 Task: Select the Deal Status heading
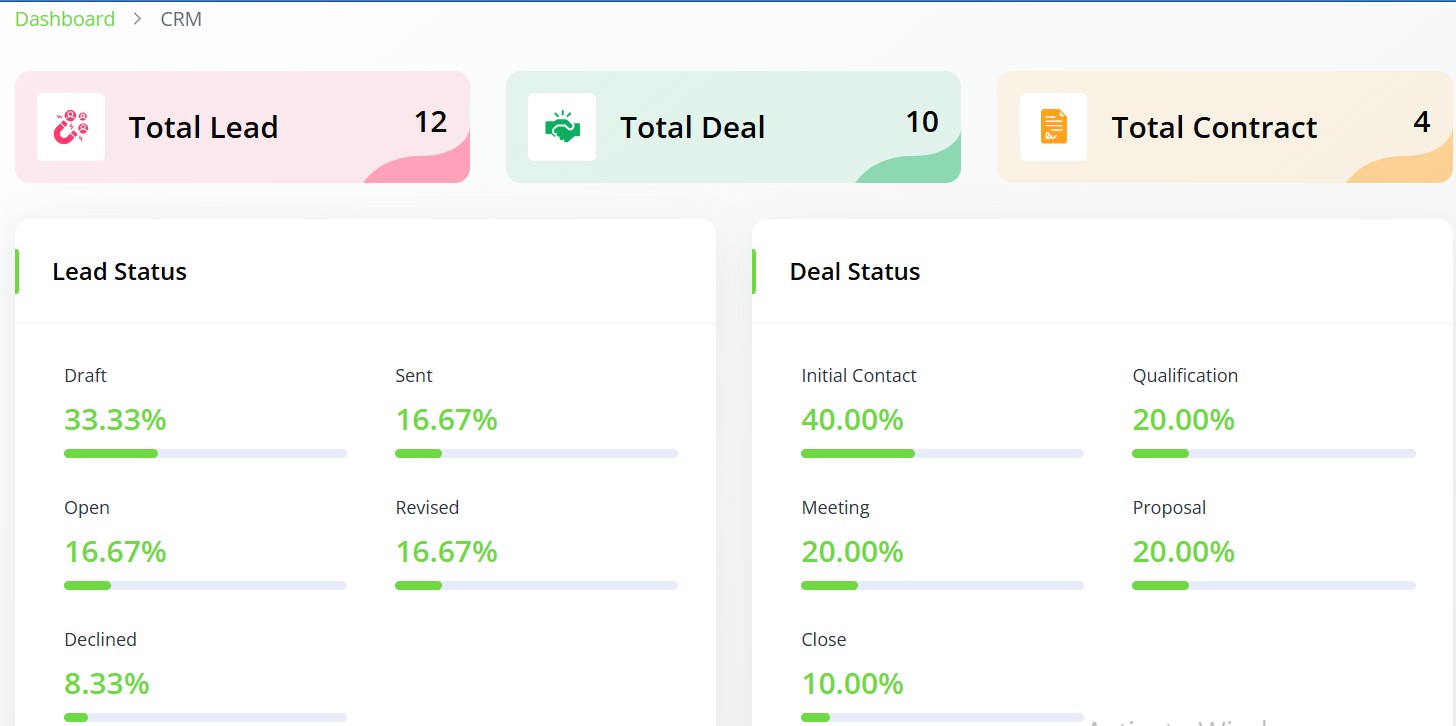[855, 272]
